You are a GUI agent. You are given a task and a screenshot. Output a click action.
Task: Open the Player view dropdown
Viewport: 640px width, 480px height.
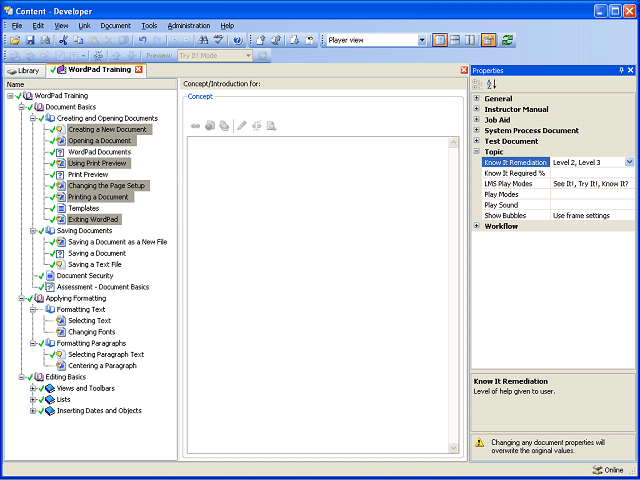422,40
